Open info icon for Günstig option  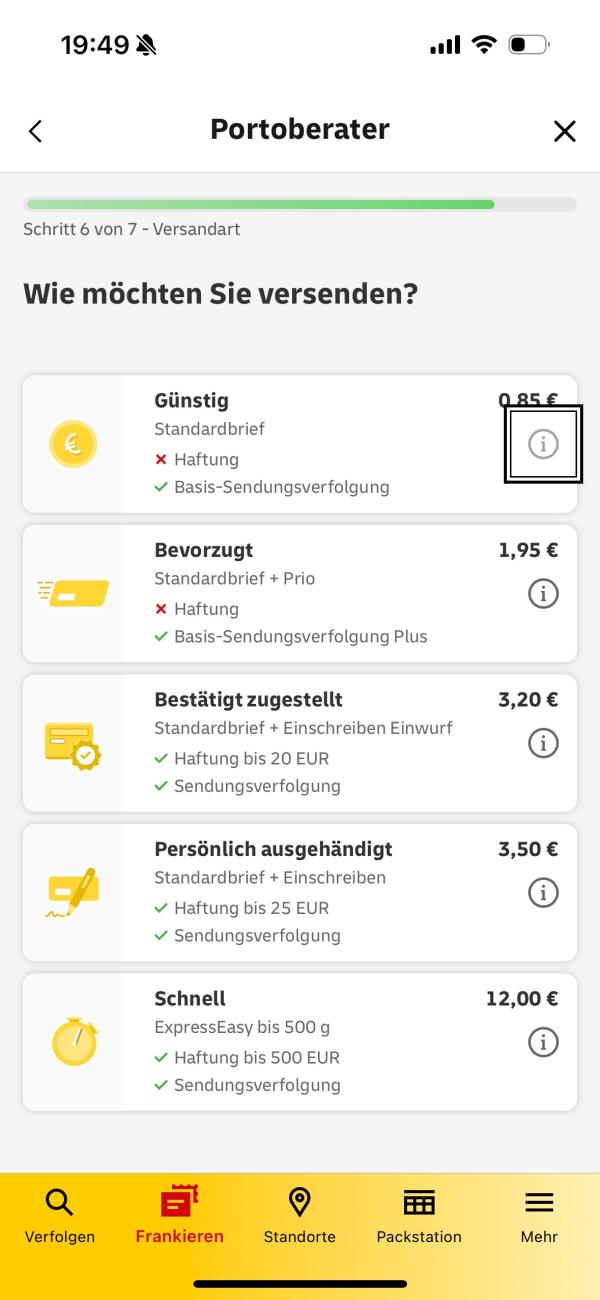tap(543, 443)
